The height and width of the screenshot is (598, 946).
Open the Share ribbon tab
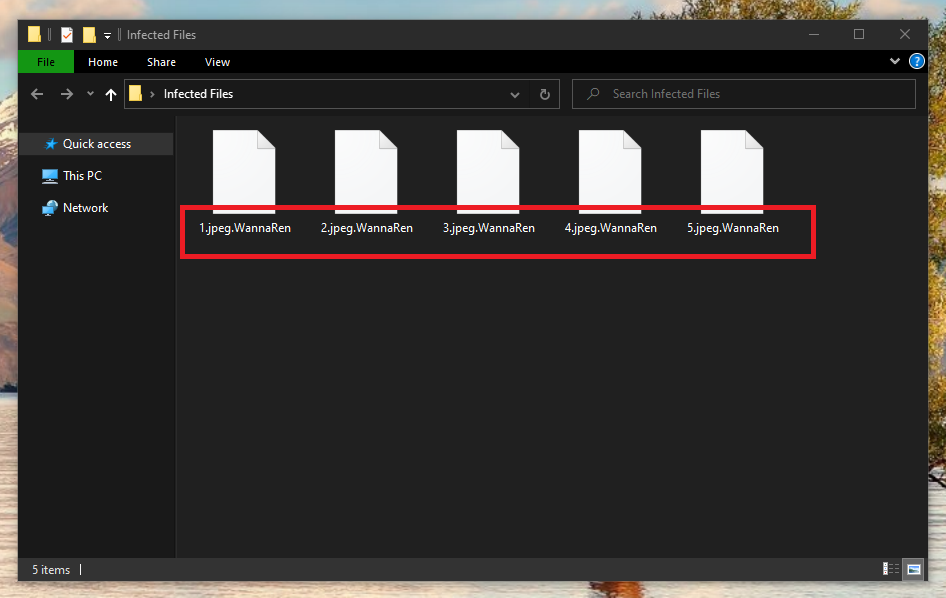click(x=161, y=62)
